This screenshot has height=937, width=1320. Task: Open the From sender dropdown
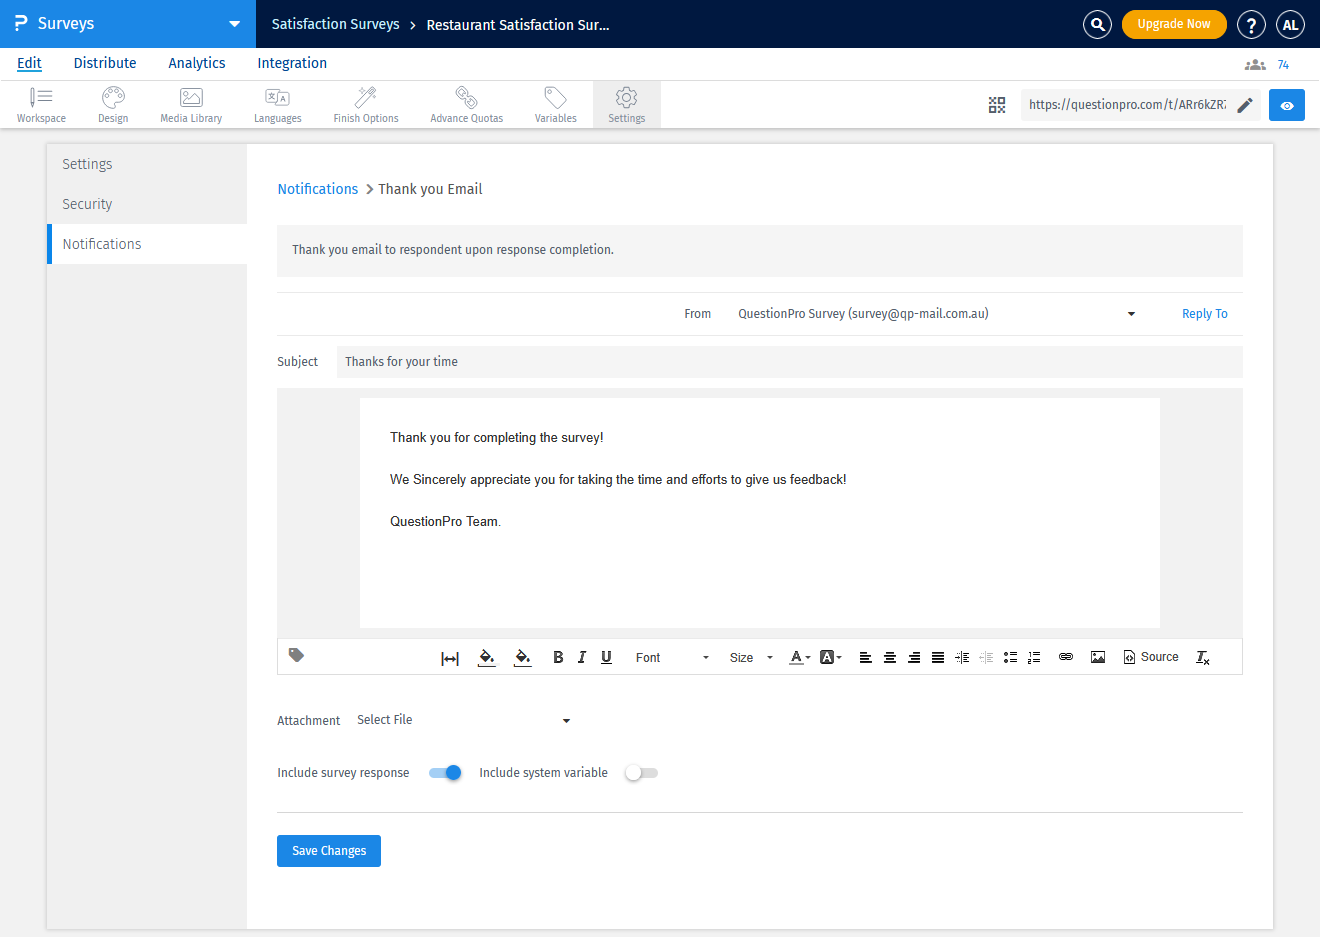[1130, 313]
